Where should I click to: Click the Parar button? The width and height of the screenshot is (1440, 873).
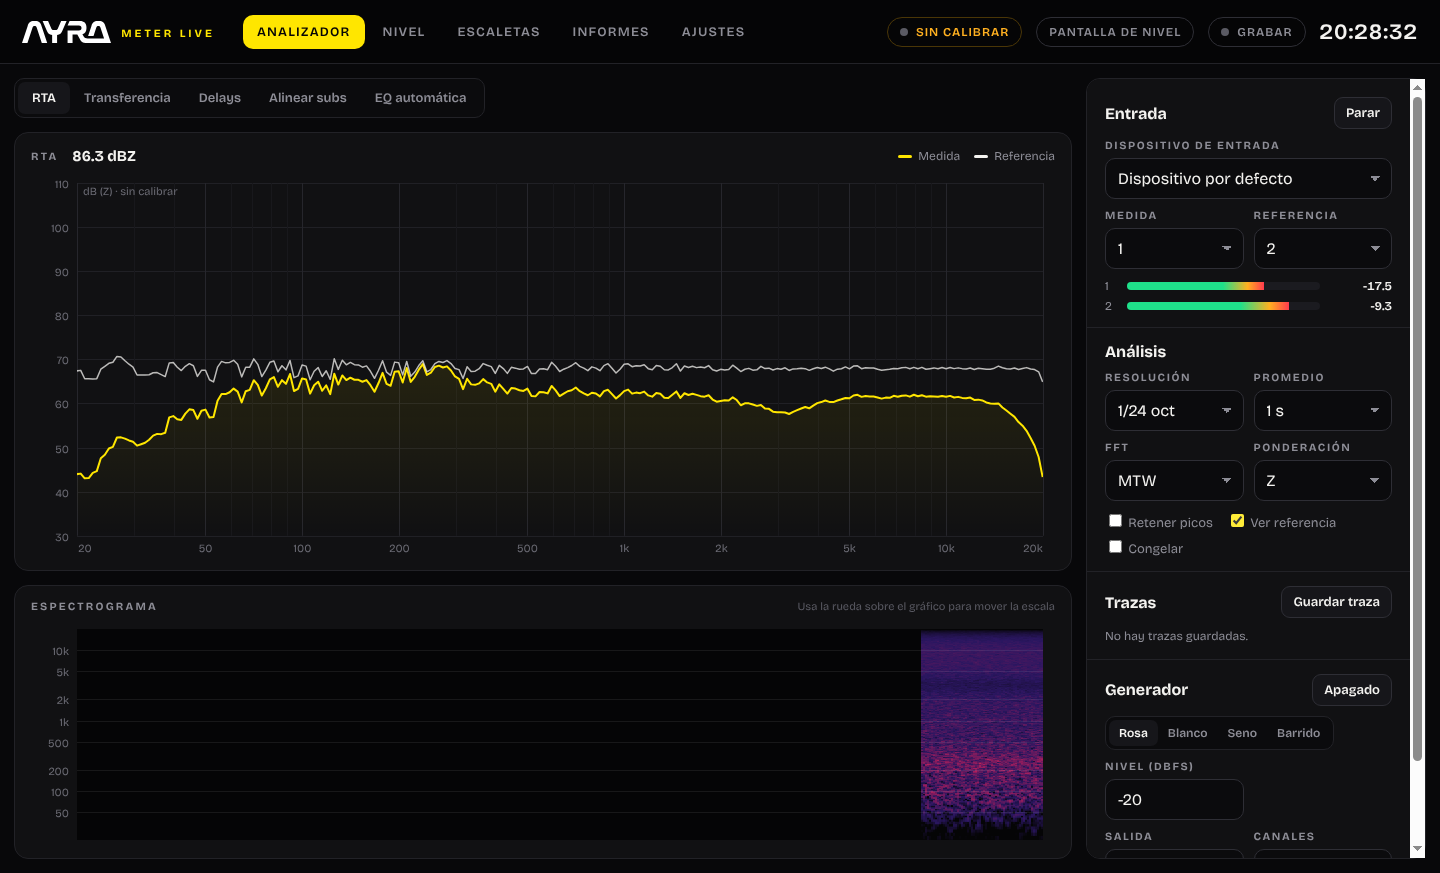coord(1362,113)
